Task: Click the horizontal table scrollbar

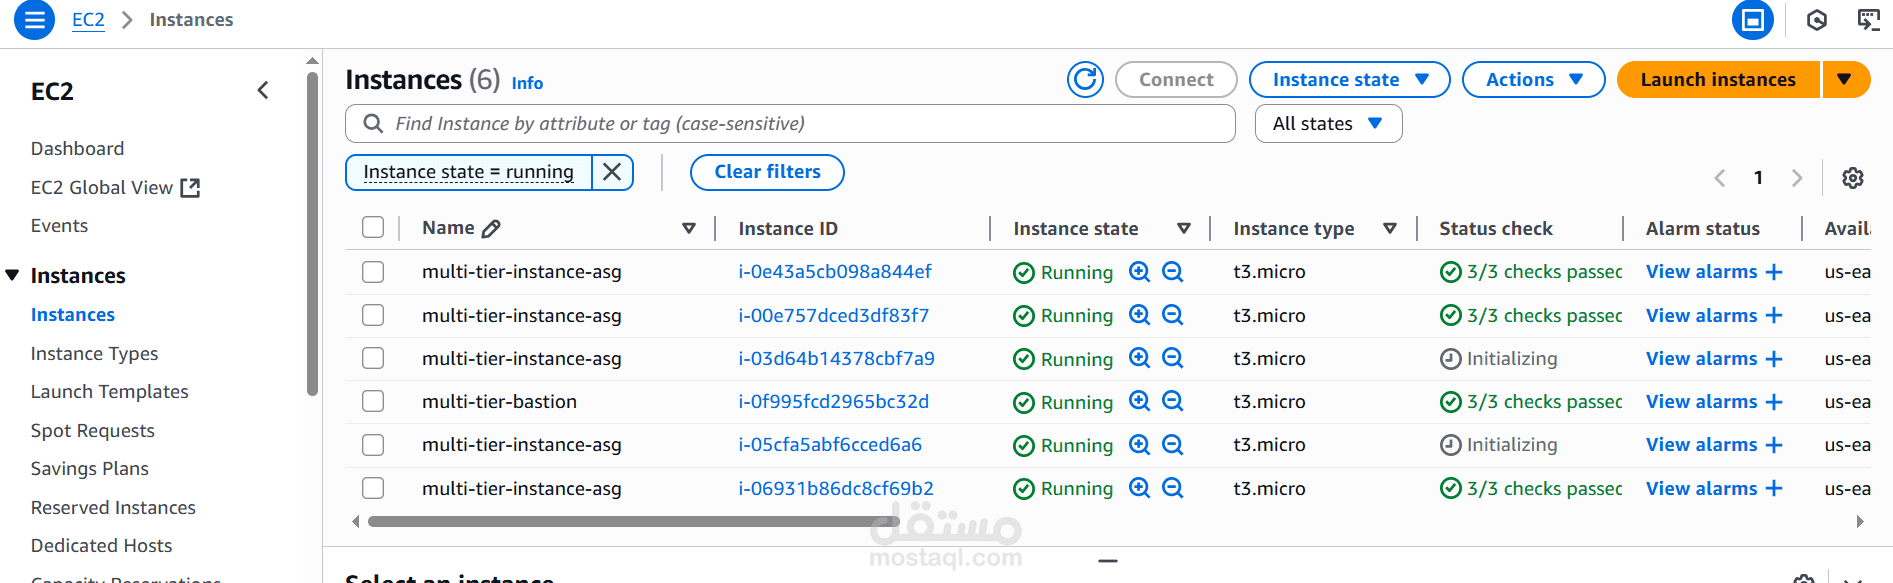Action: (x=634, y=521)
